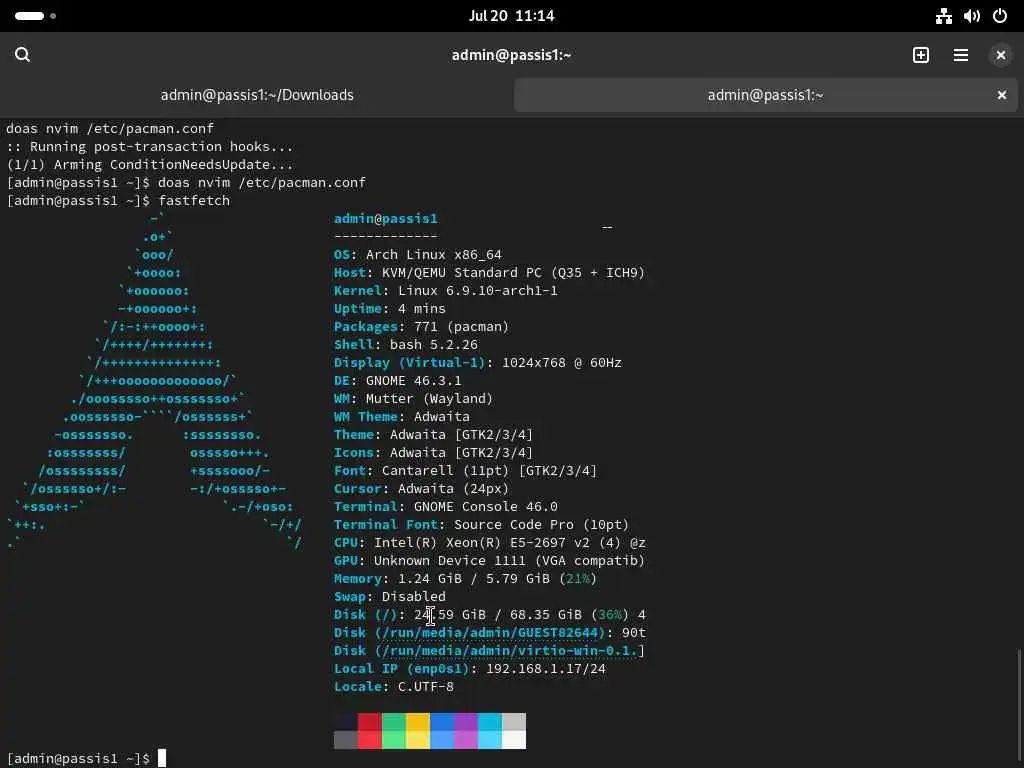Open the Activities workspace indicator
Image resolution: width=1024 pixels, height=768 pixels.
click(35, 16)
